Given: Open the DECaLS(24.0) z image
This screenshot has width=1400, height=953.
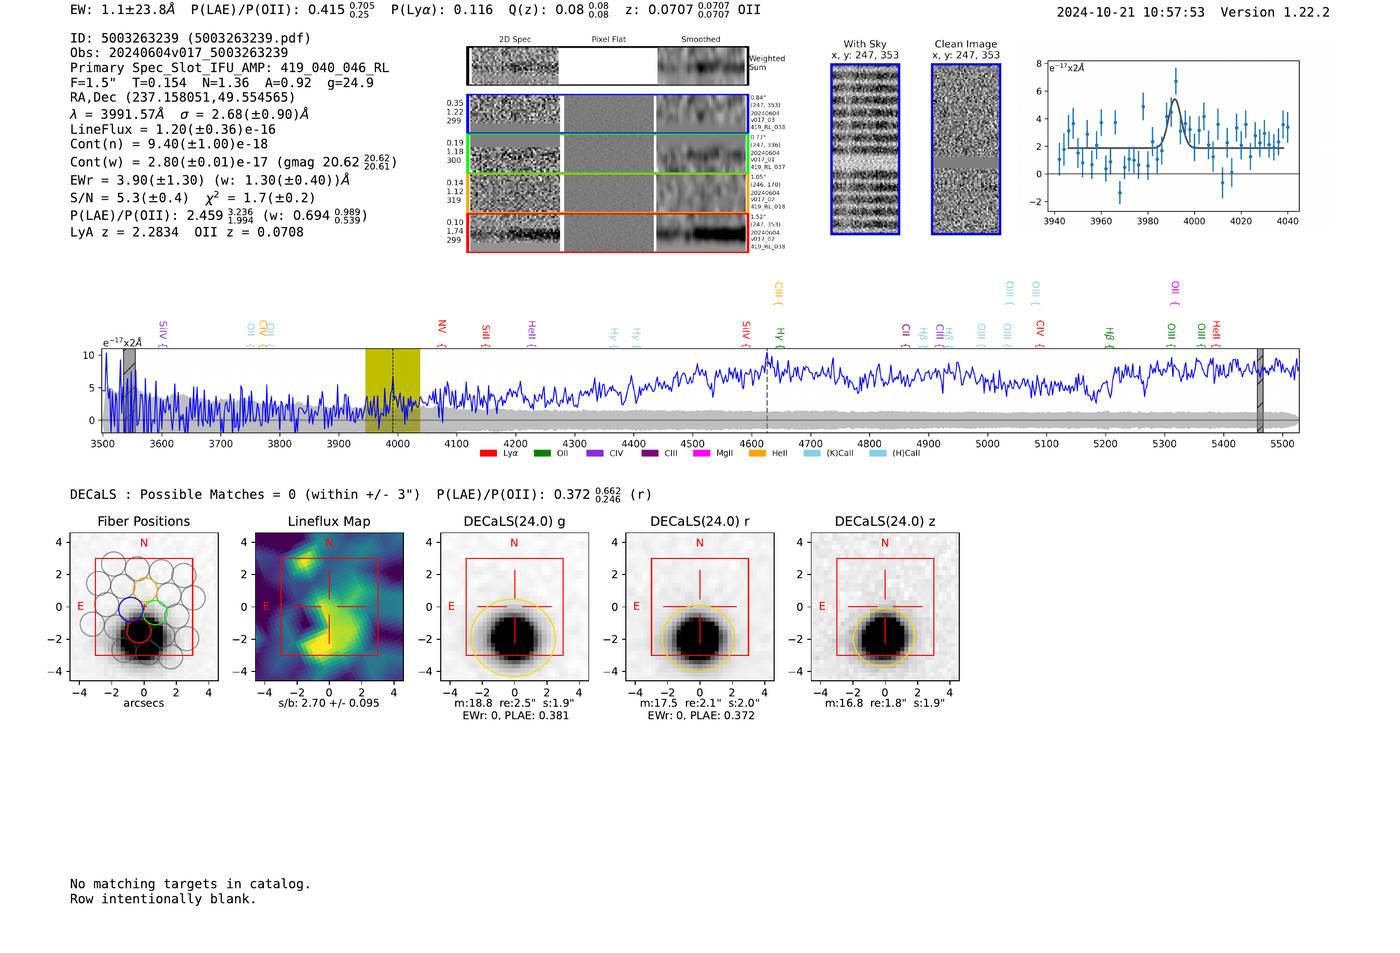Looking at the screenshot, I should [885, 607].
